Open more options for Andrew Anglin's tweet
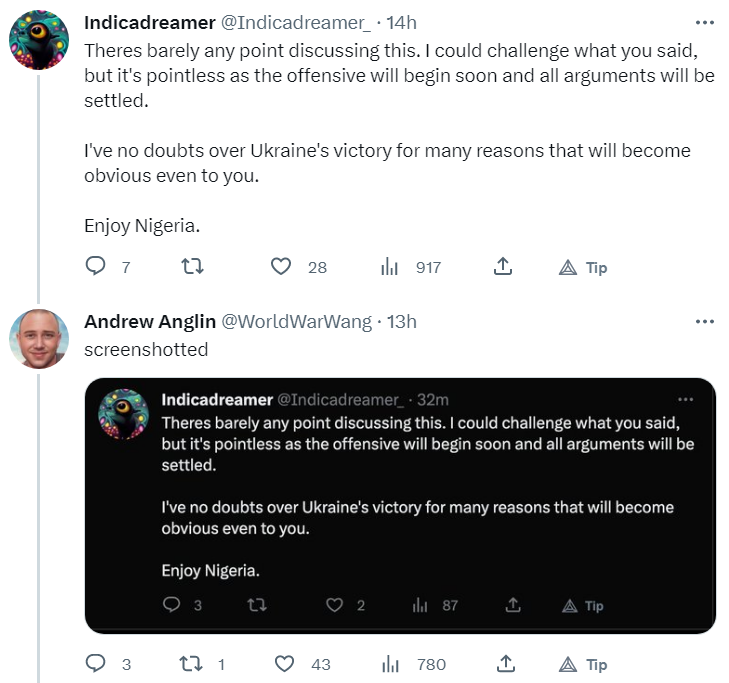729x683 pixels. tap(705, 321)
